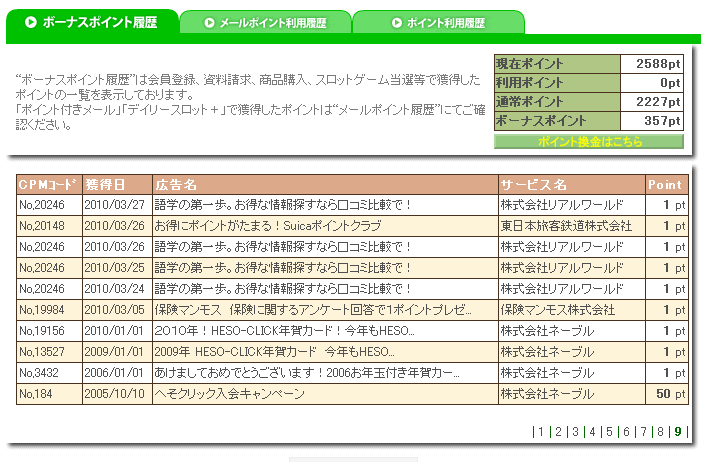Open the ボーナスポイント履歴 tab
Screen dimensions: 707x462
[92, 22]
